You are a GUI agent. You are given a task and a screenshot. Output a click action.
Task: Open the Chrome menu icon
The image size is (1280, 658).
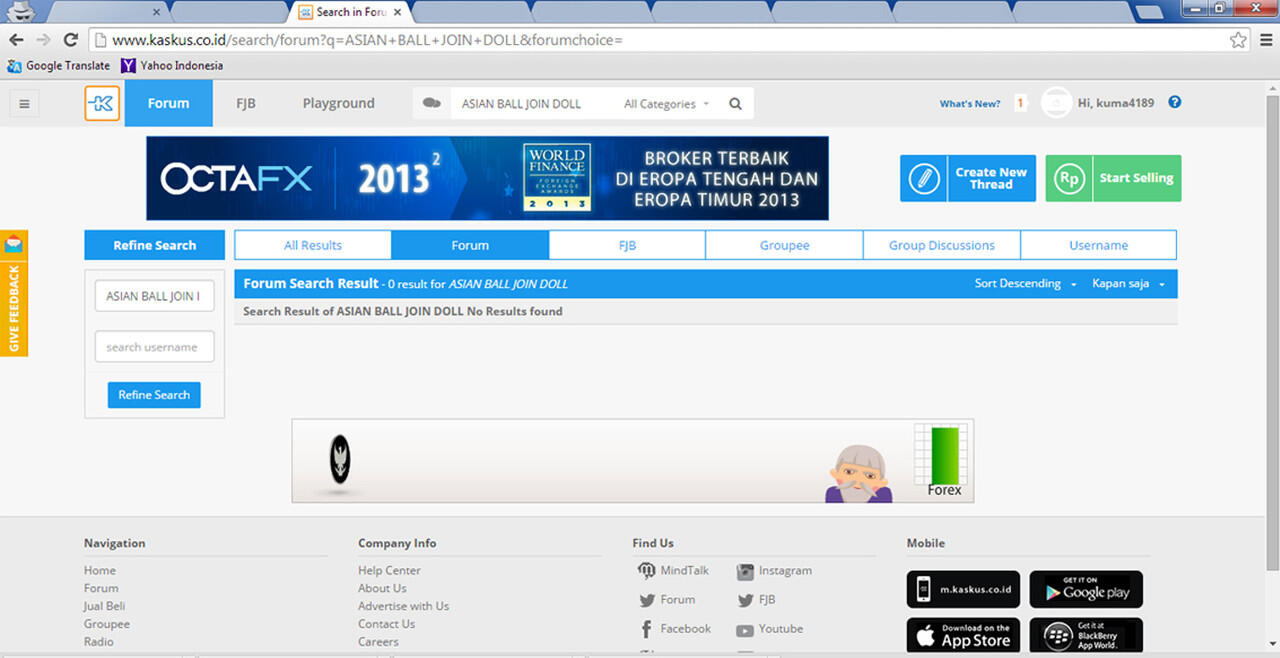point(1265,40)
